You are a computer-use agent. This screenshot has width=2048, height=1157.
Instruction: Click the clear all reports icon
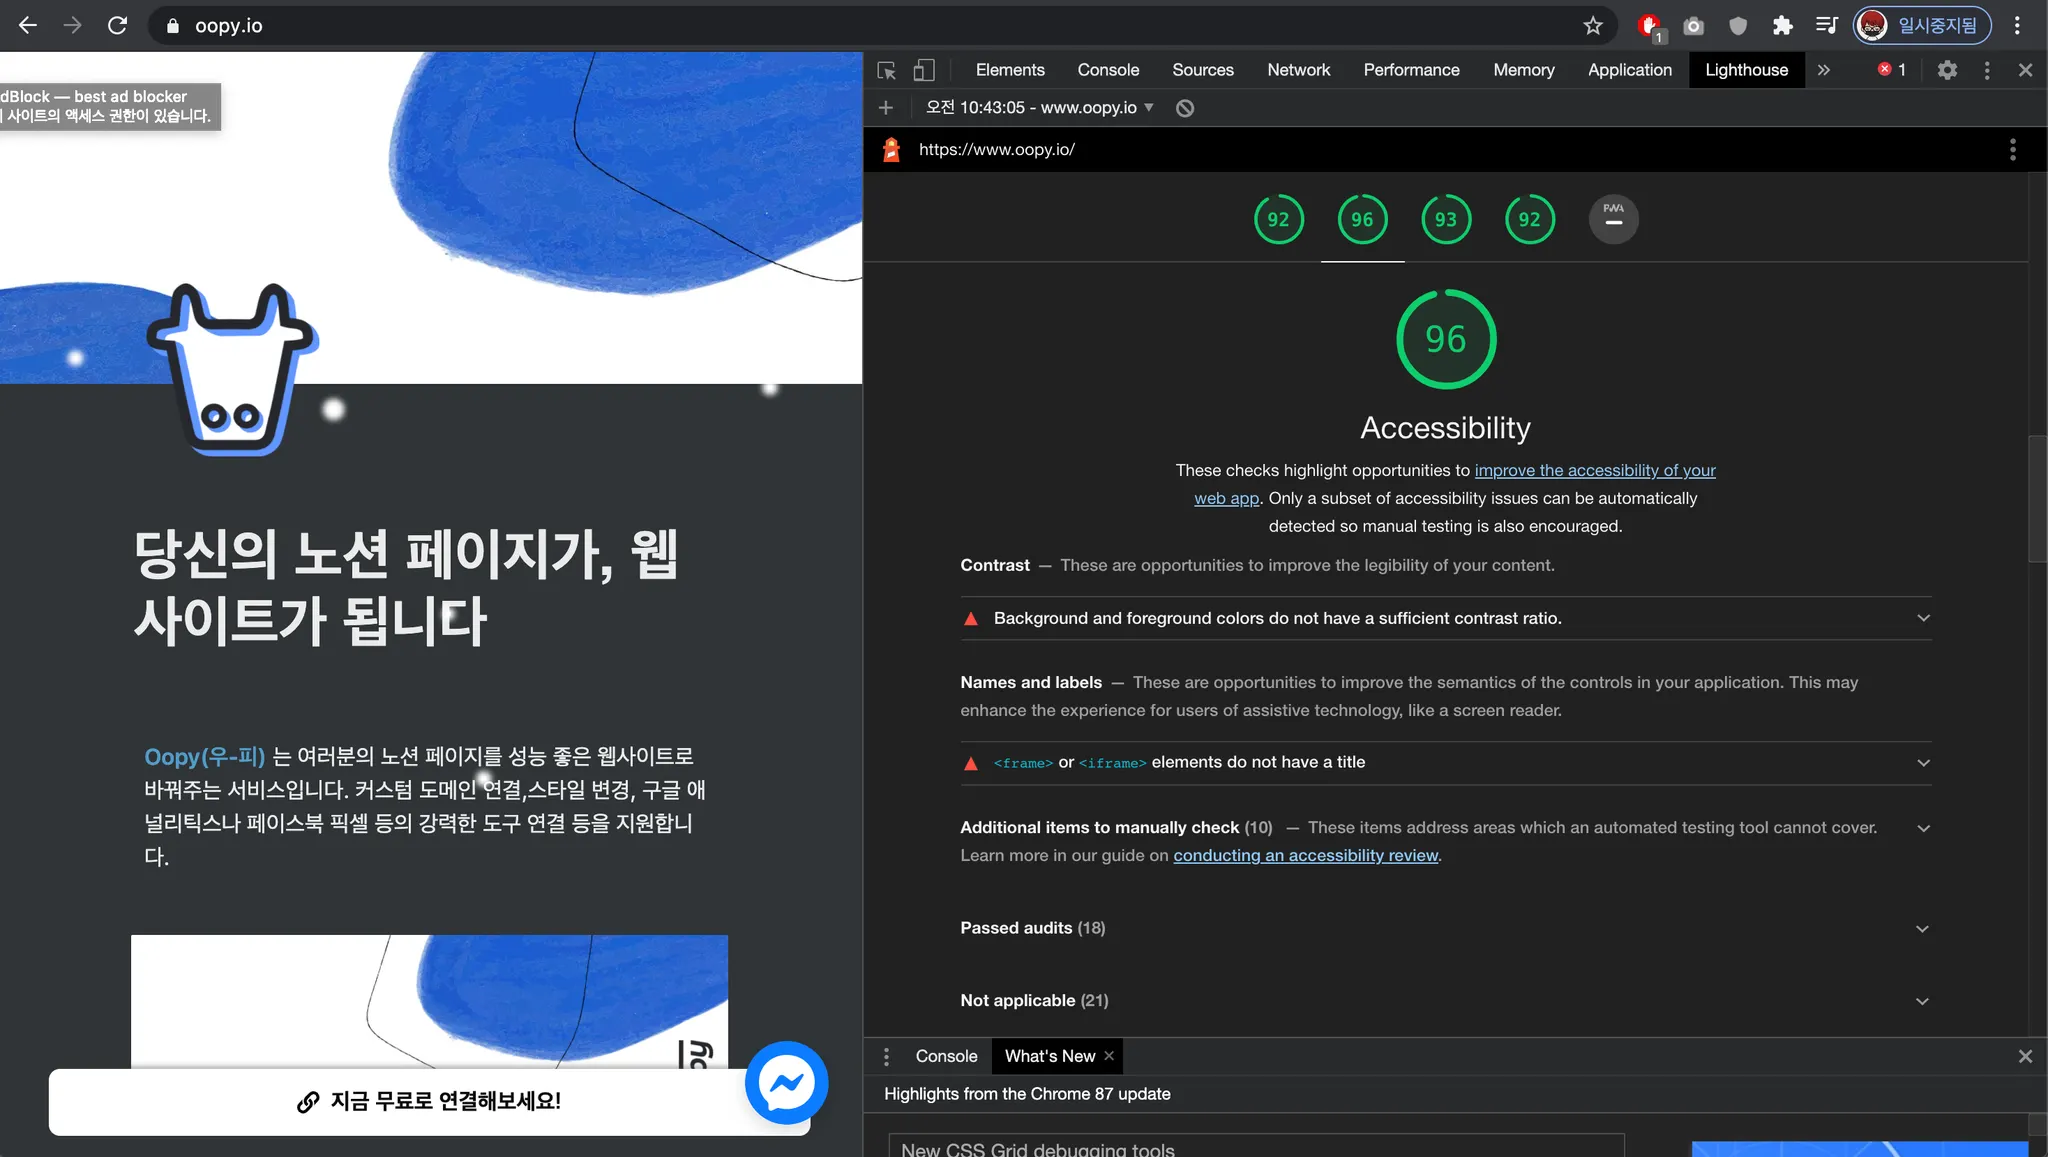tap(1185, 108)
